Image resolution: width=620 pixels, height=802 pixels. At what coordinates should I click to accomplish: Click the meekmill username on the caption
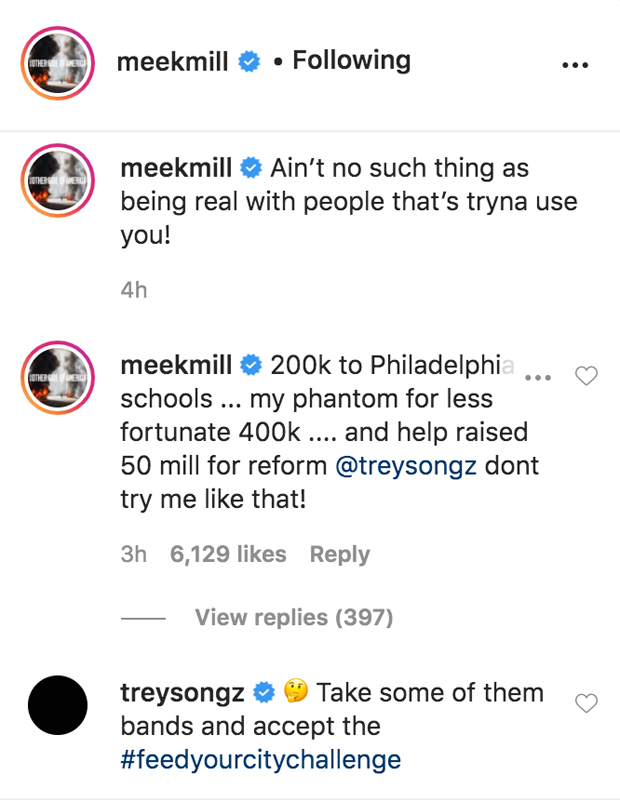[x=176, y=167]
